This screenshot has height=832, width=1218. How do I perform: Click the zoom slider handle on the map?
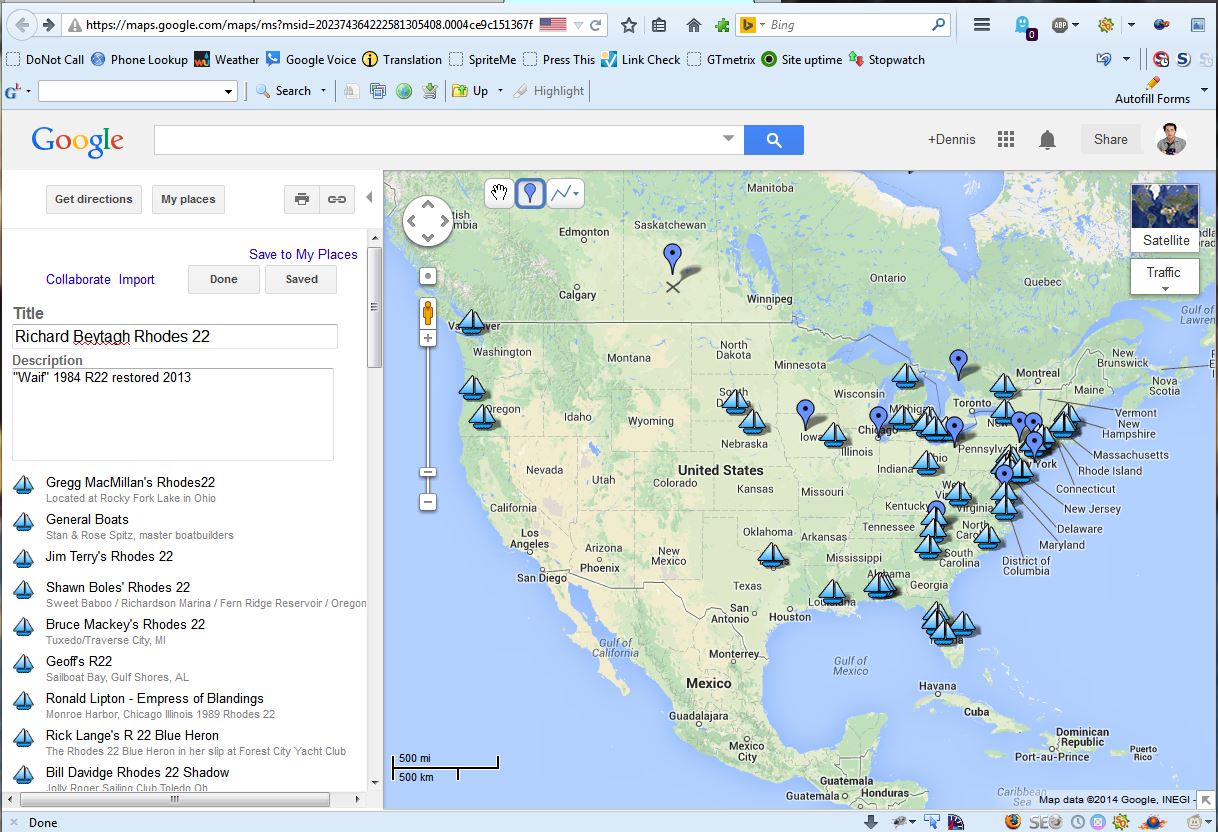pyautogui.click(x=428, y=471)
